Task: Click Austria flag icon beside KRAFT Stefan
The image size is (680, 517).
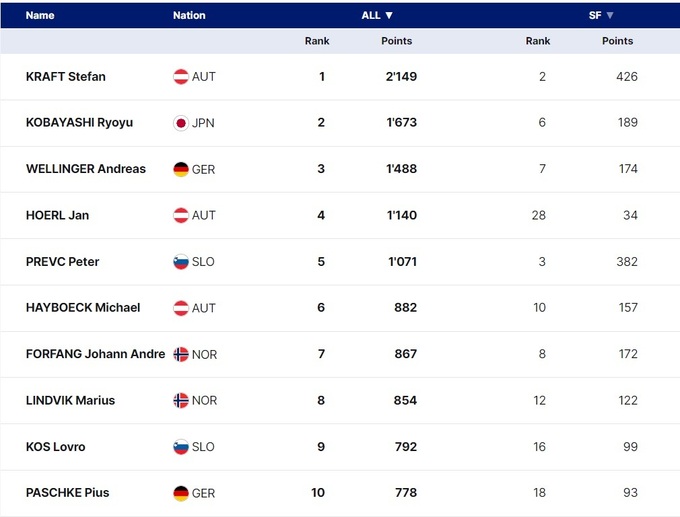Action: tap(181, 77)
